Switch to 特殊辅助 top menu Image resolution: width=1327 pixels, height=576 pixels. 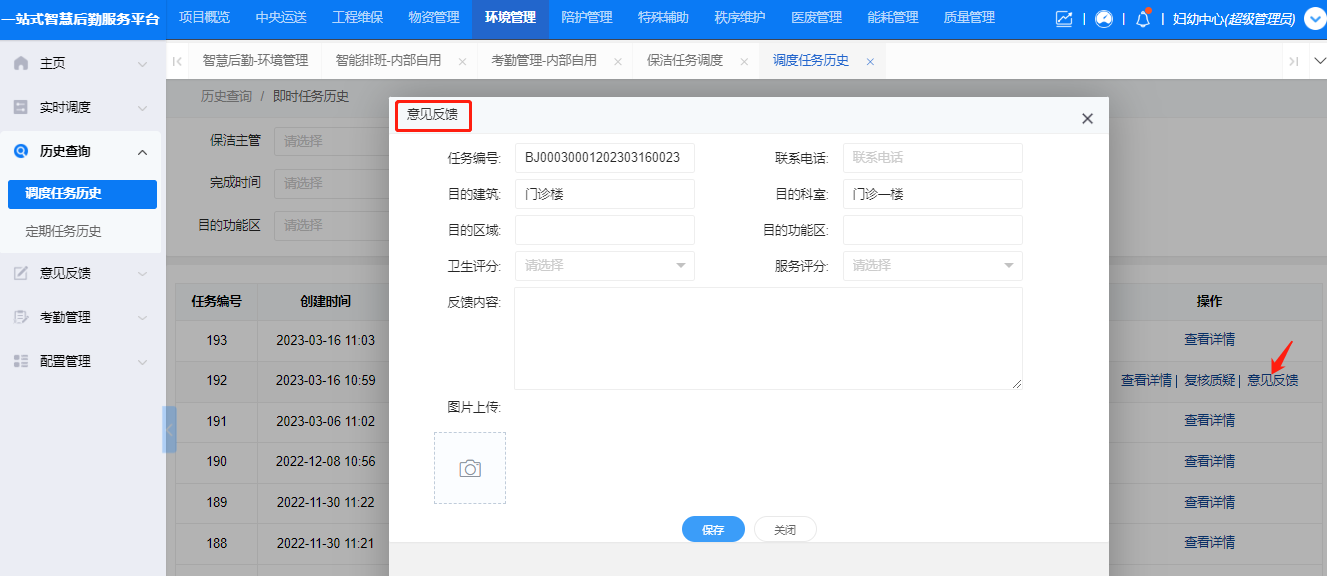point(663,17)
